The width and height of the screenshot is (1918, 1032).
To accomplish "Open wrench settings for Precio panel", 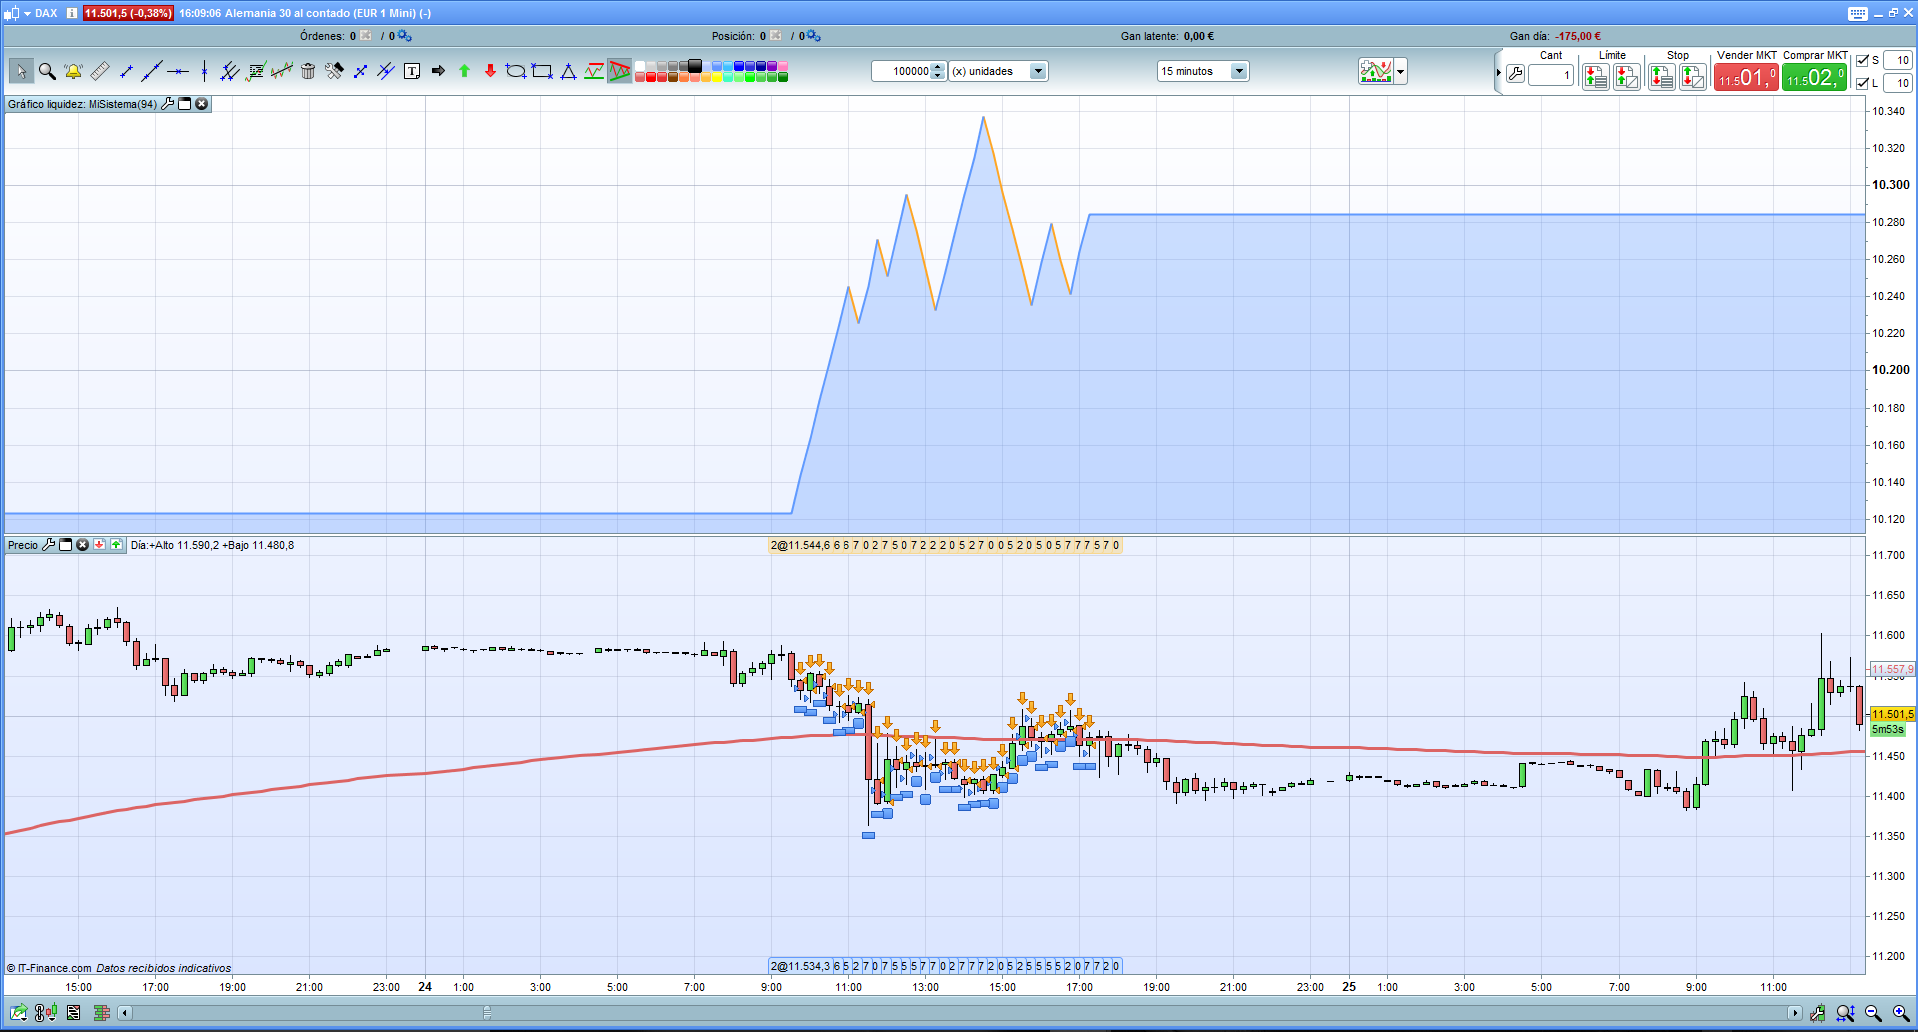I will coord(48,545).
